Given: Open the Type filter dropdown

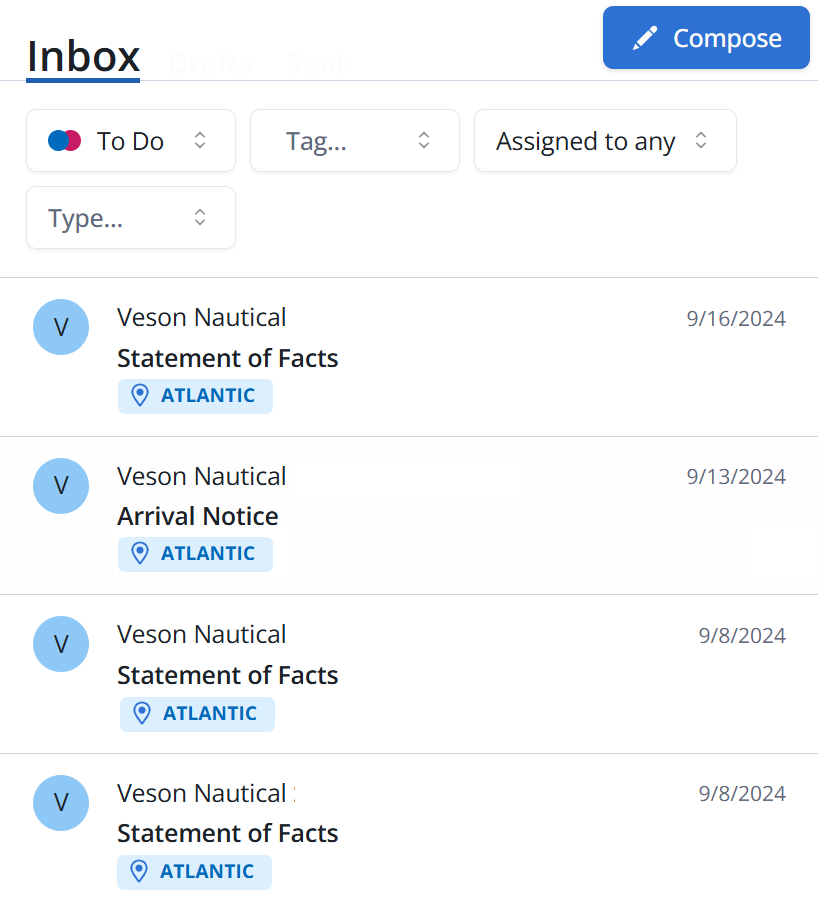Looking at the screenshot, I should (x=131, y=217).
